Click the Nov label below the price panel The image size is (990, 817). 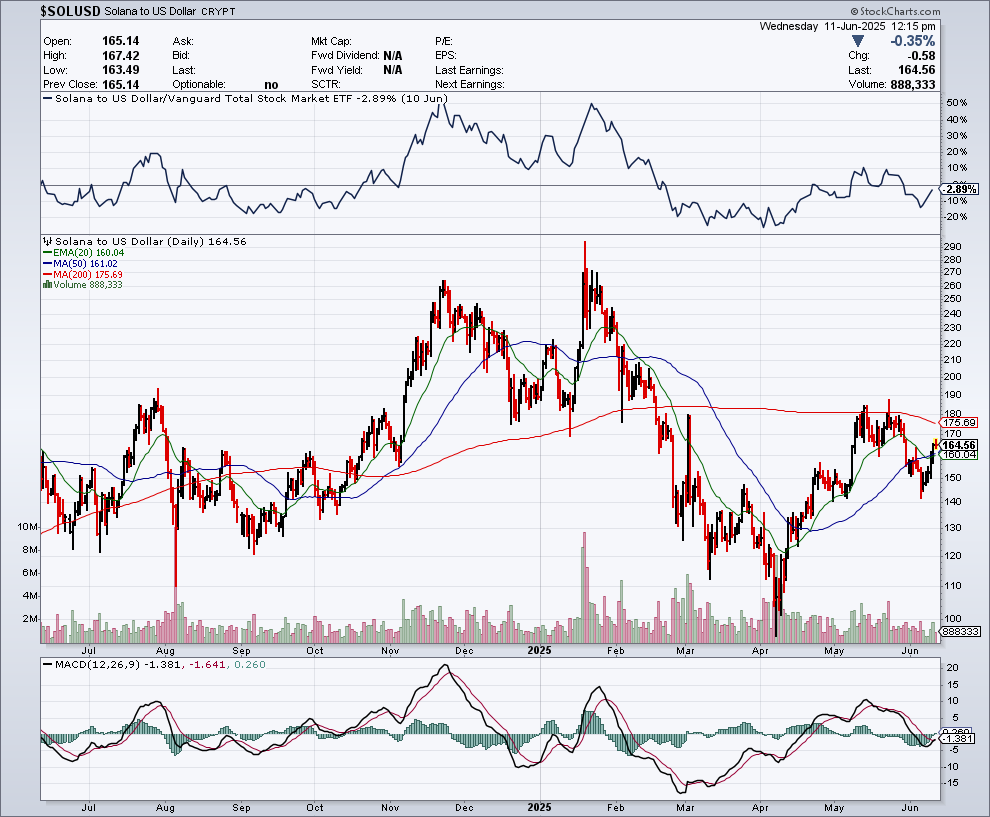point(390,650)
